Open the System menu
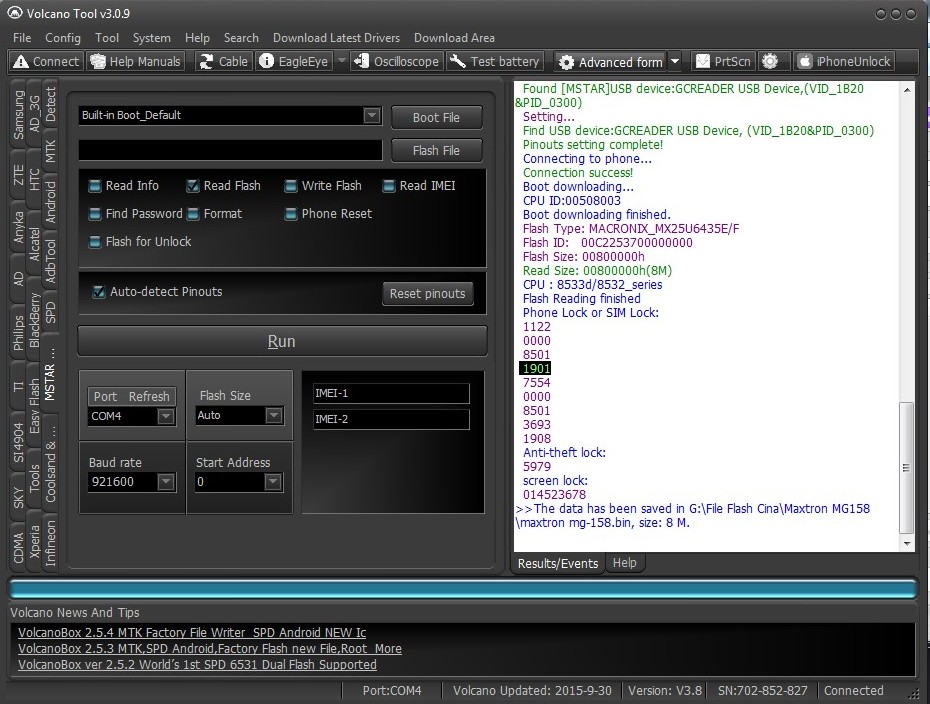The width and height of the screenshot is (930, 704). click(x=152, y=38)
